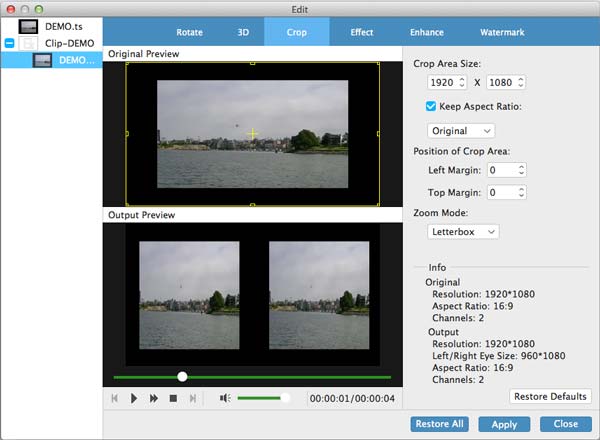Click the Clip-DEMO folder icon
This screenshot has height=440, width=600.
[x=28, y=43]
